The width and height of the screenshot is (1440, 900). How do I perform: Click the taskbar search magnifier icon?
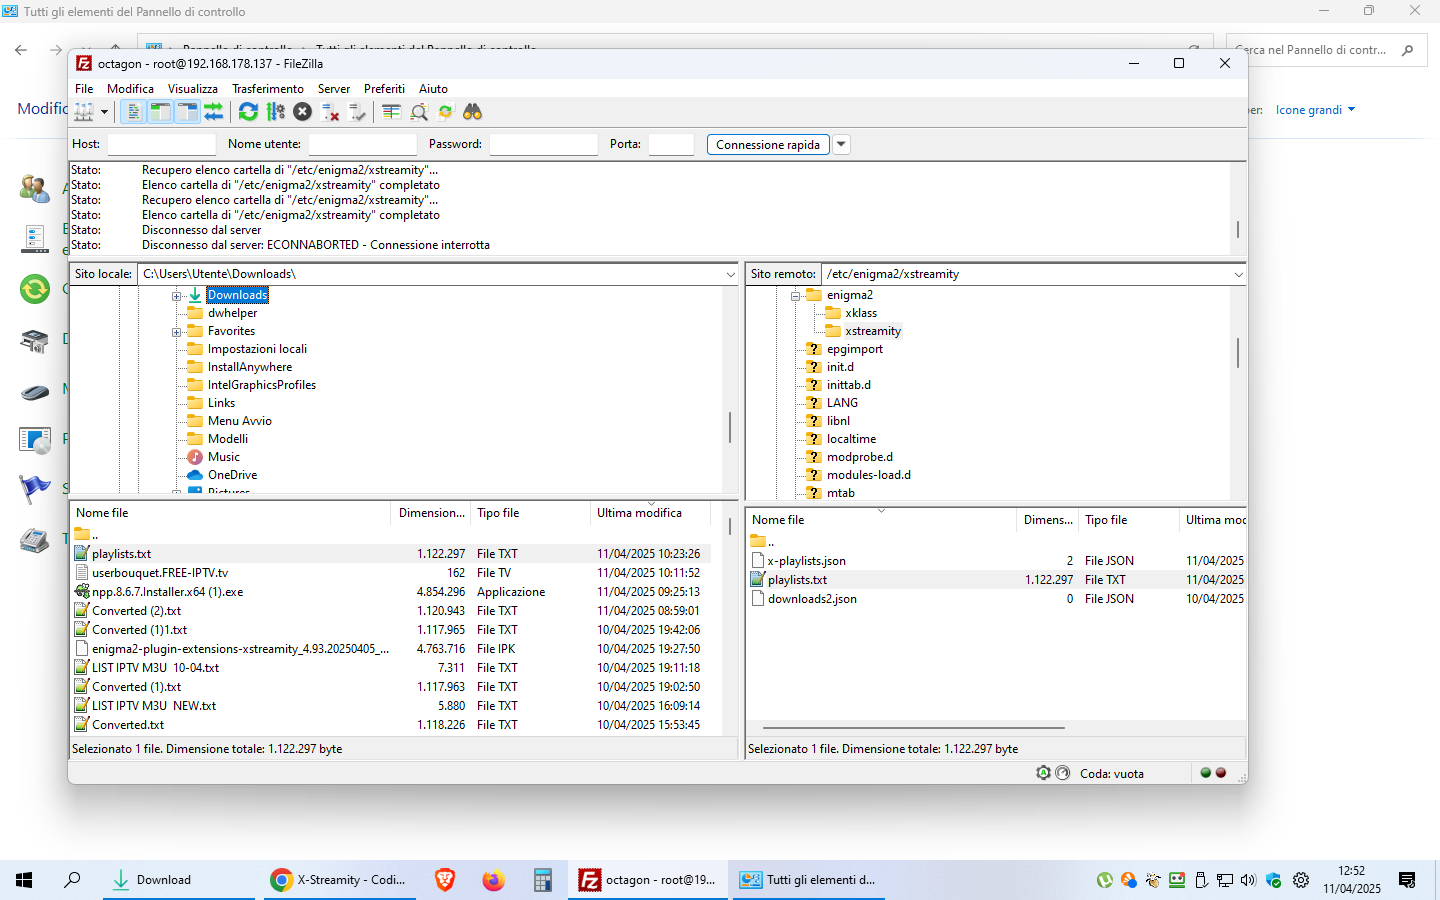[x=72, y=880]
